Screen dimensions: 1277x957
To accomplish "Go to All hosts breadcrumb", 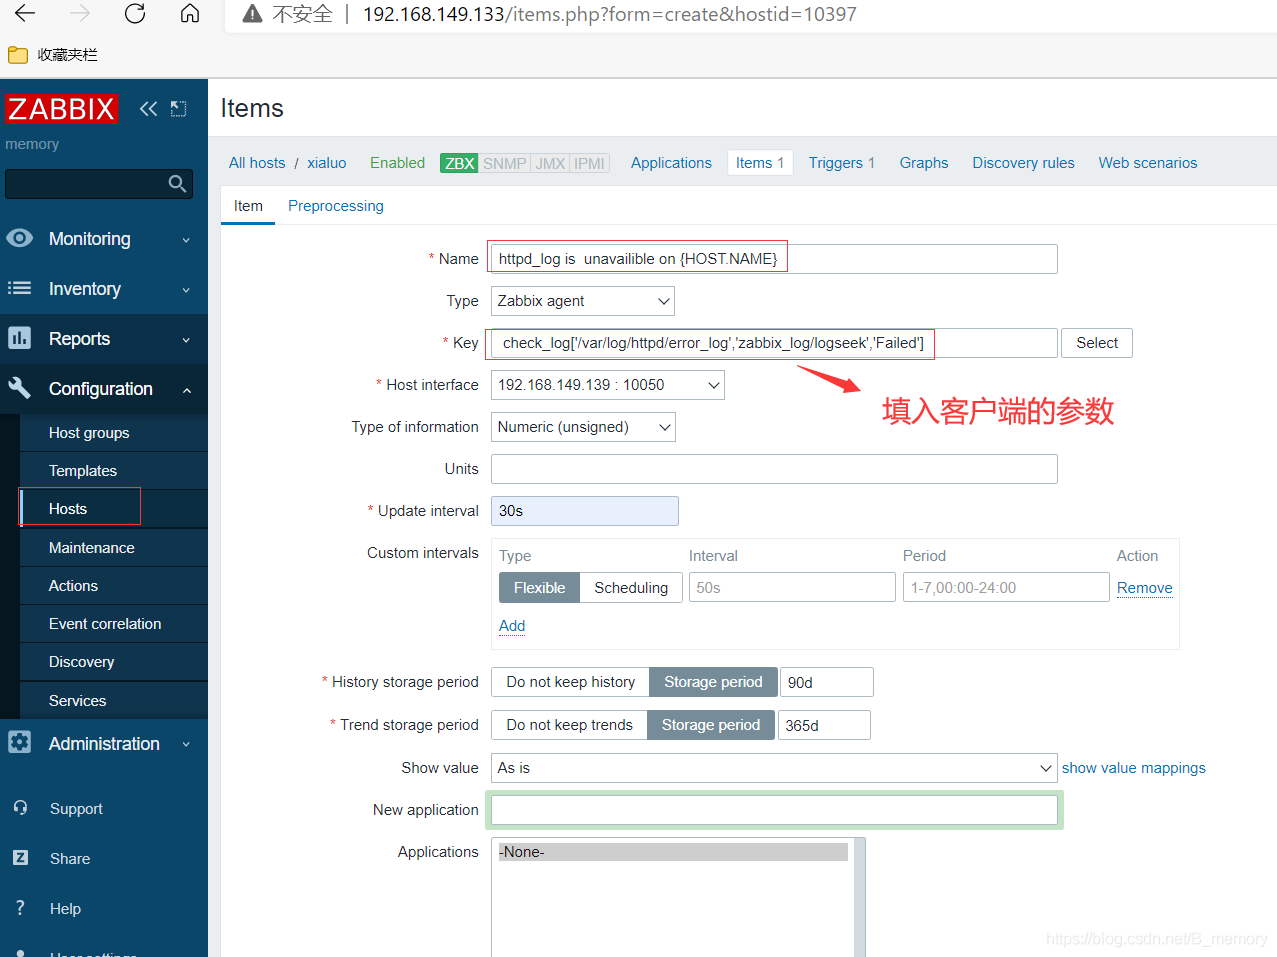I will pyautogui.click(x=257, y=163).
